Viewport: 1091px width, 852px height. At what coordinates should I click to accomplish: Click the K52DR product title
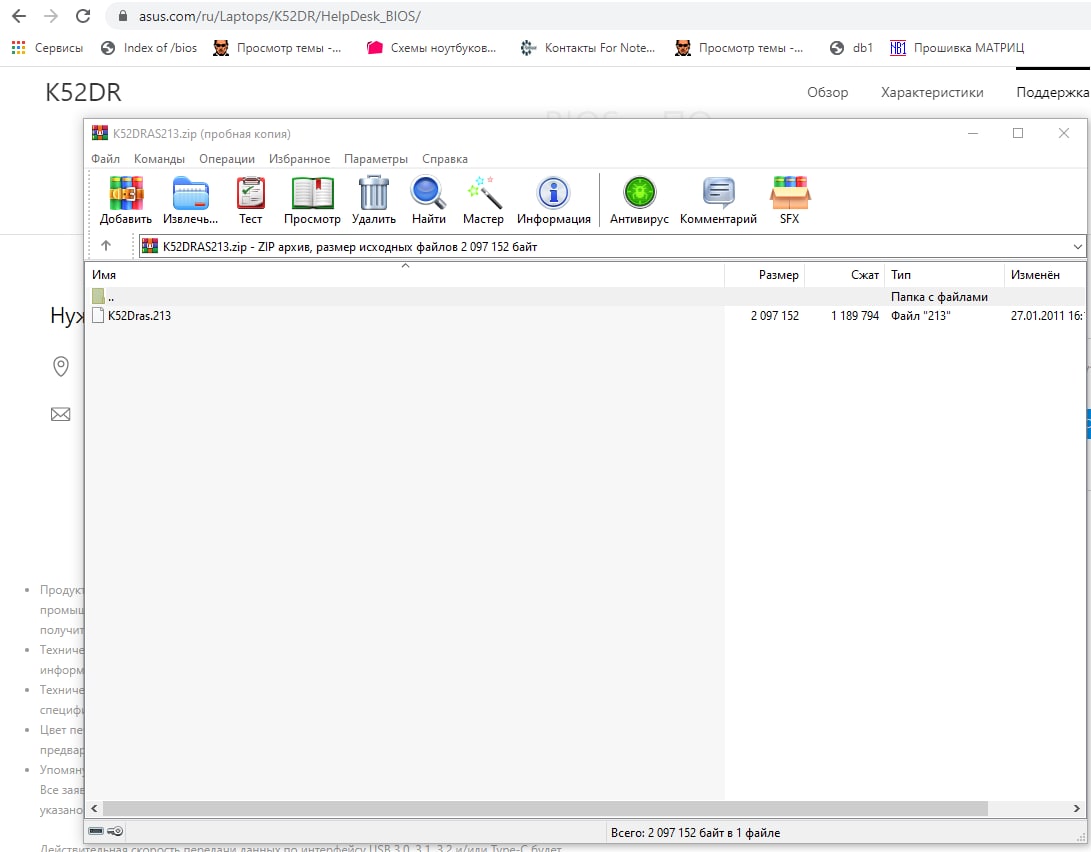pos(83,93)
